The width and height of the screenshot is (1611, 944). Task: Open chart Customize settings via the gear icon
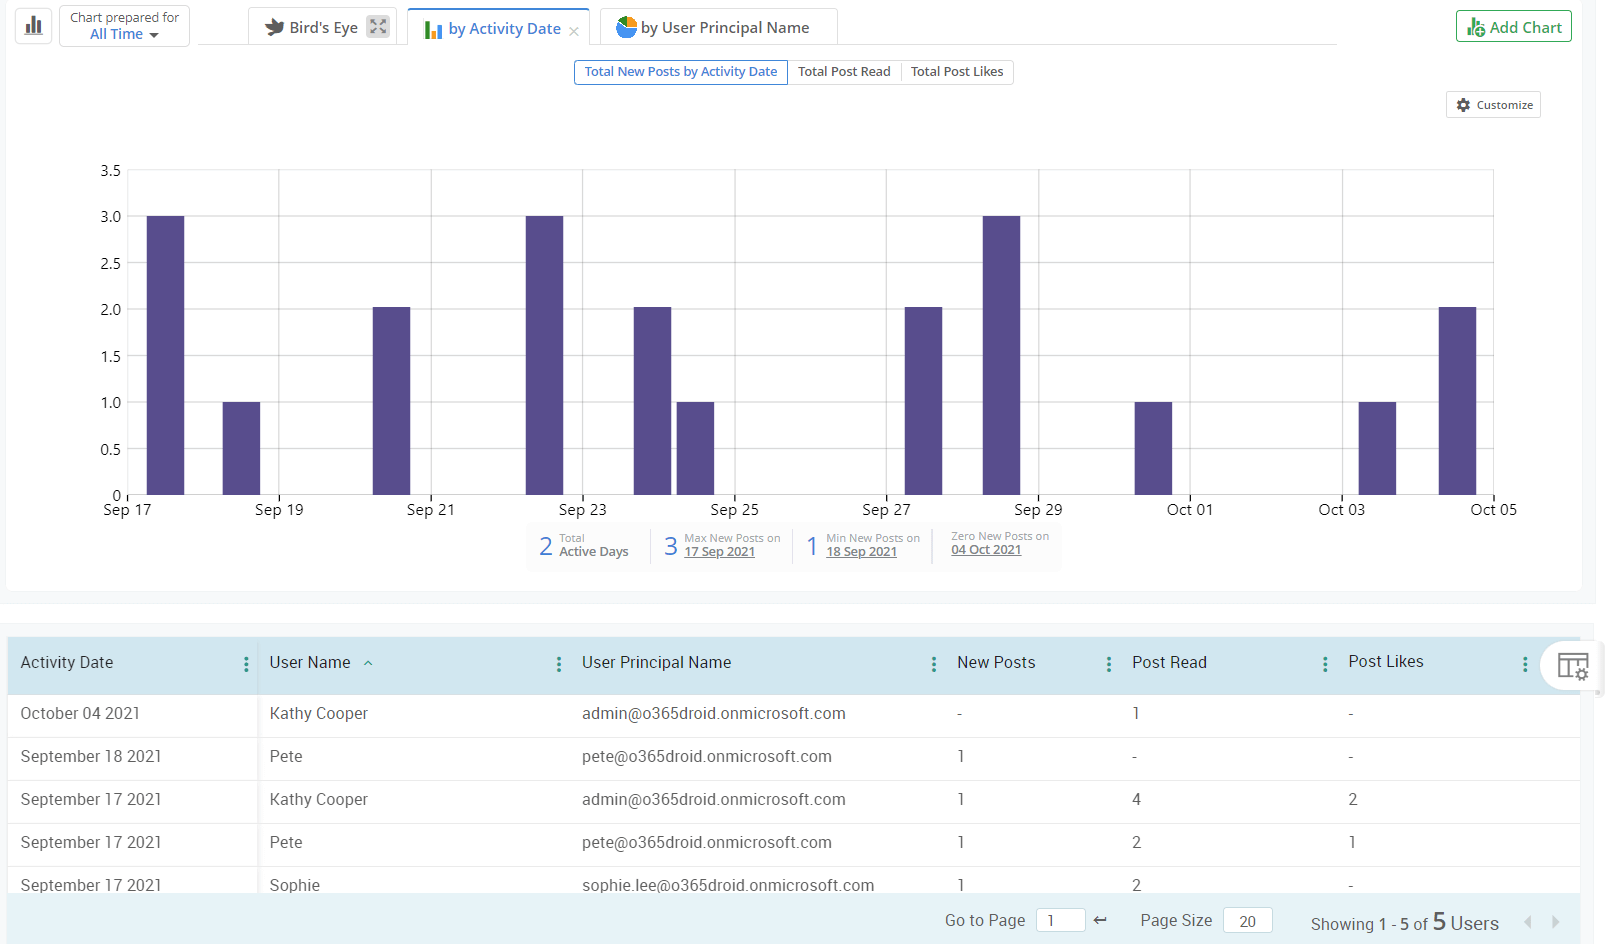[1492, 104]
